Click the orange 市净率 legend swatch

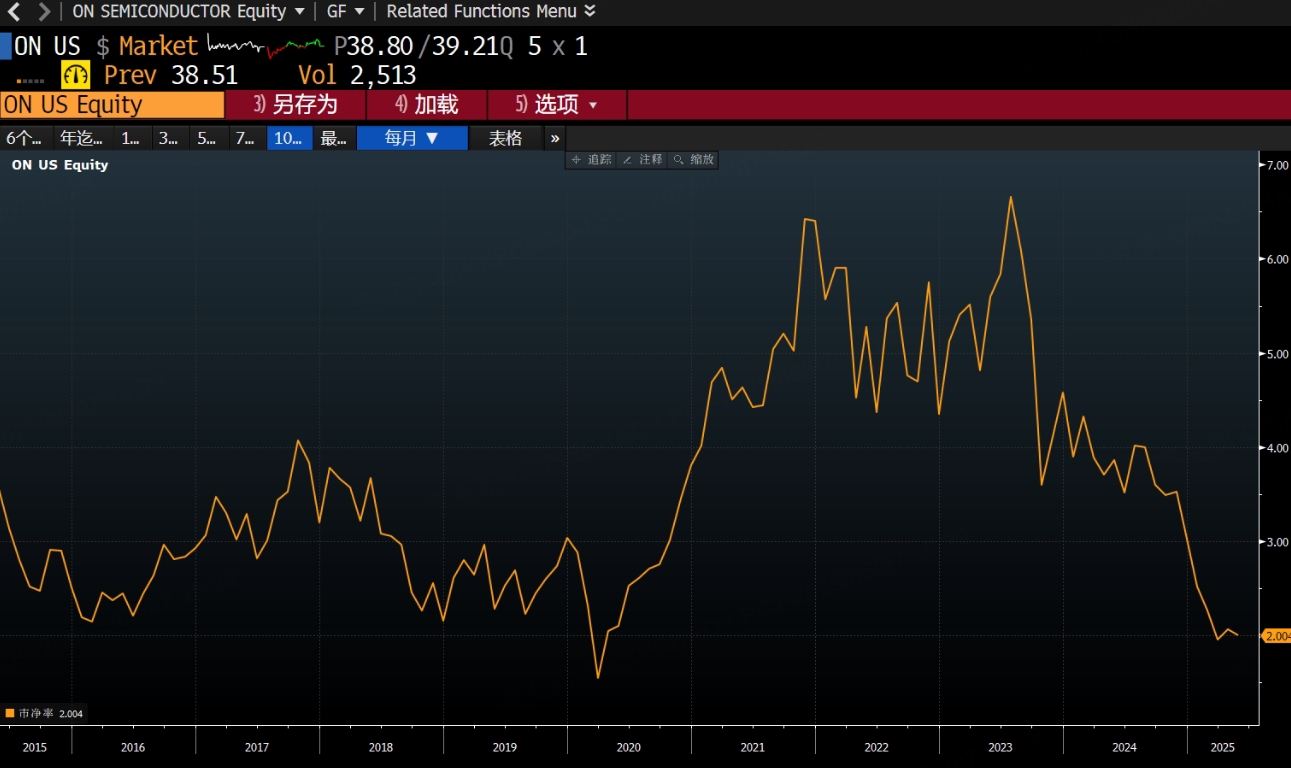point(10,713)
